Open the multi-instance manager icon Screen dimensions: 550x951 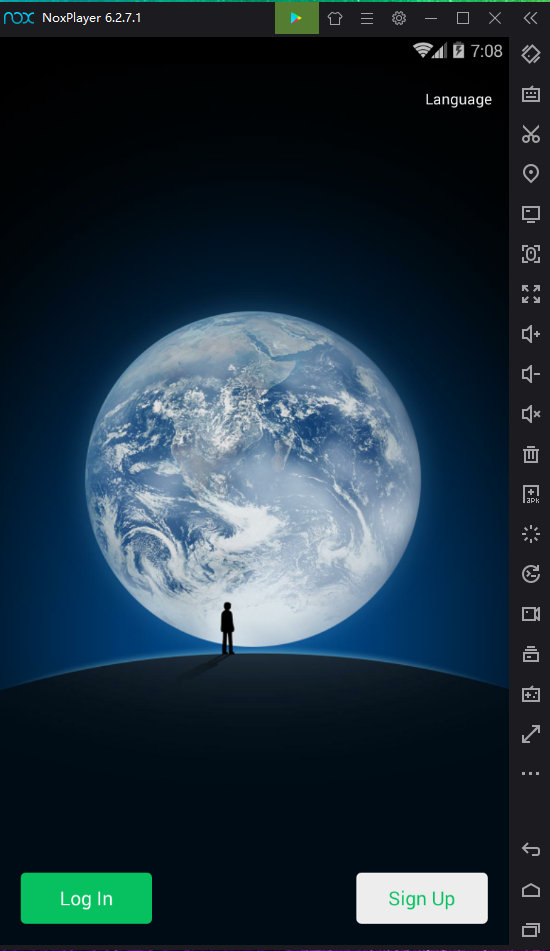point(531,654)
